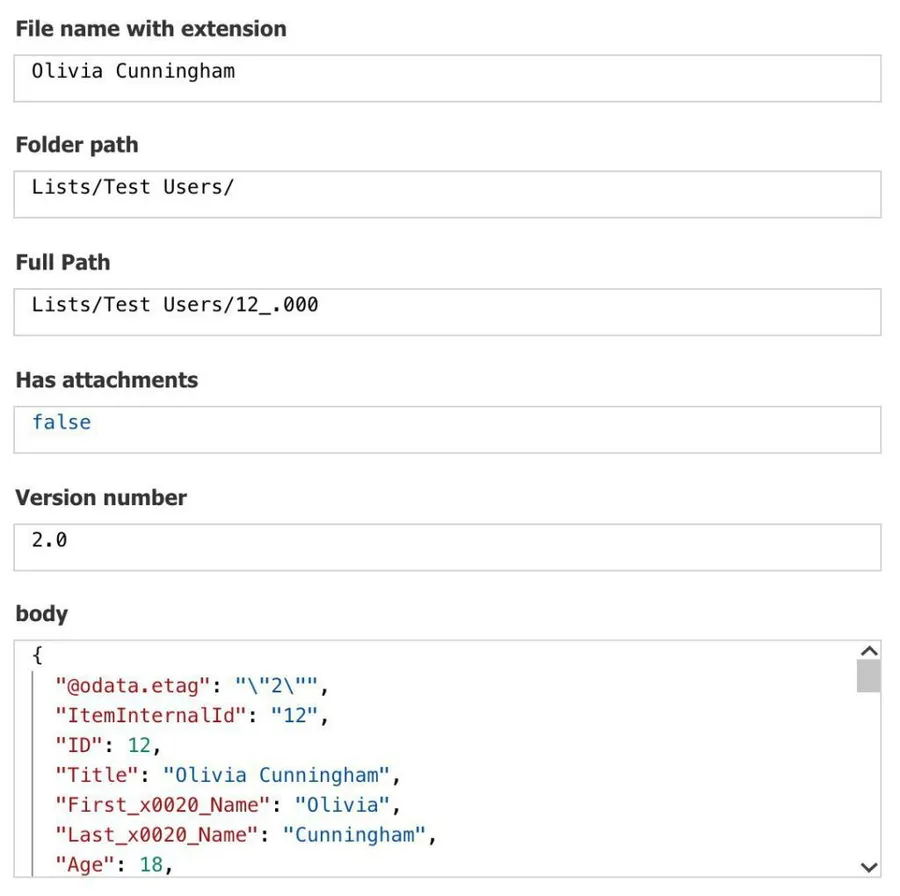Click the "Has attachments" label
900x896 pixels.
[x=107, y=380]
